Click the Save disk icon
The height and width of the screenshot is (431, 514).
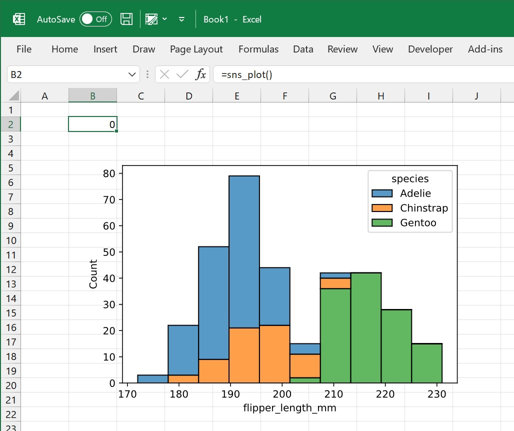click(x=126, y=19)
